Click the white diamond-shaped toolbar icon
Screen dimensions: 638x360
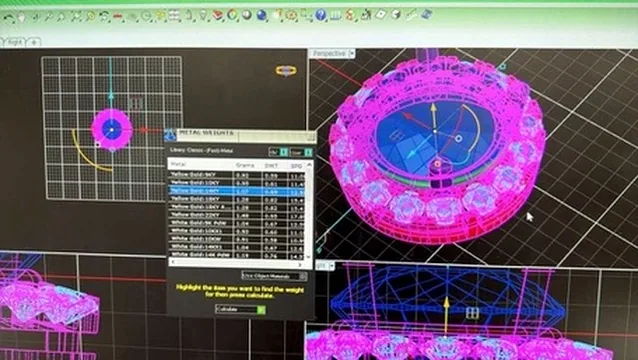click(x=381, y=15)
